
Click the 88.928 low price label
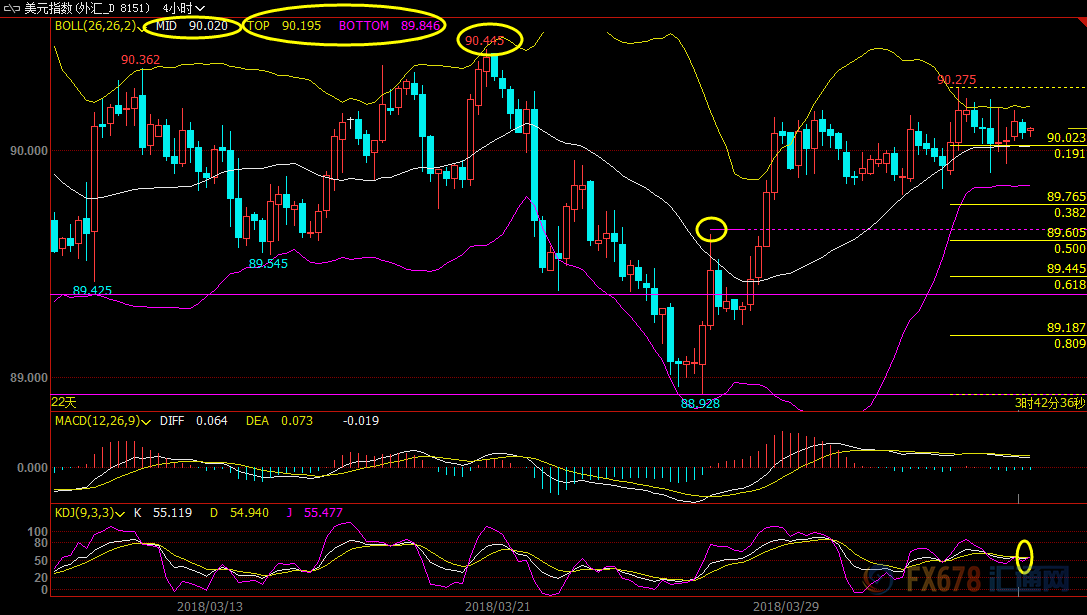pos(700,403)
